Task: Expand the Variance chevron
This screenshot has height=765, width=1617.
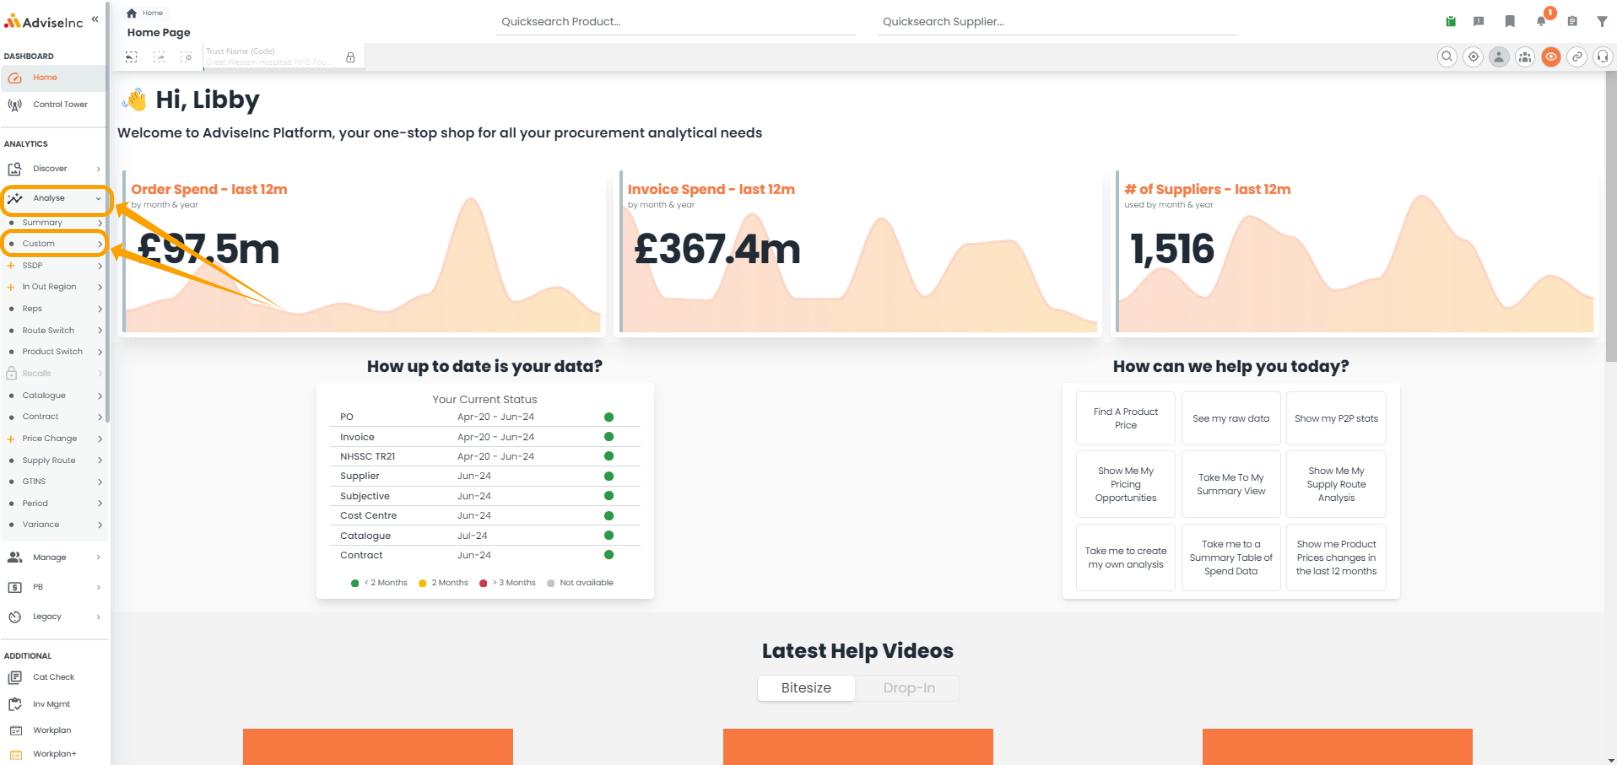Action: coord(100,525)
